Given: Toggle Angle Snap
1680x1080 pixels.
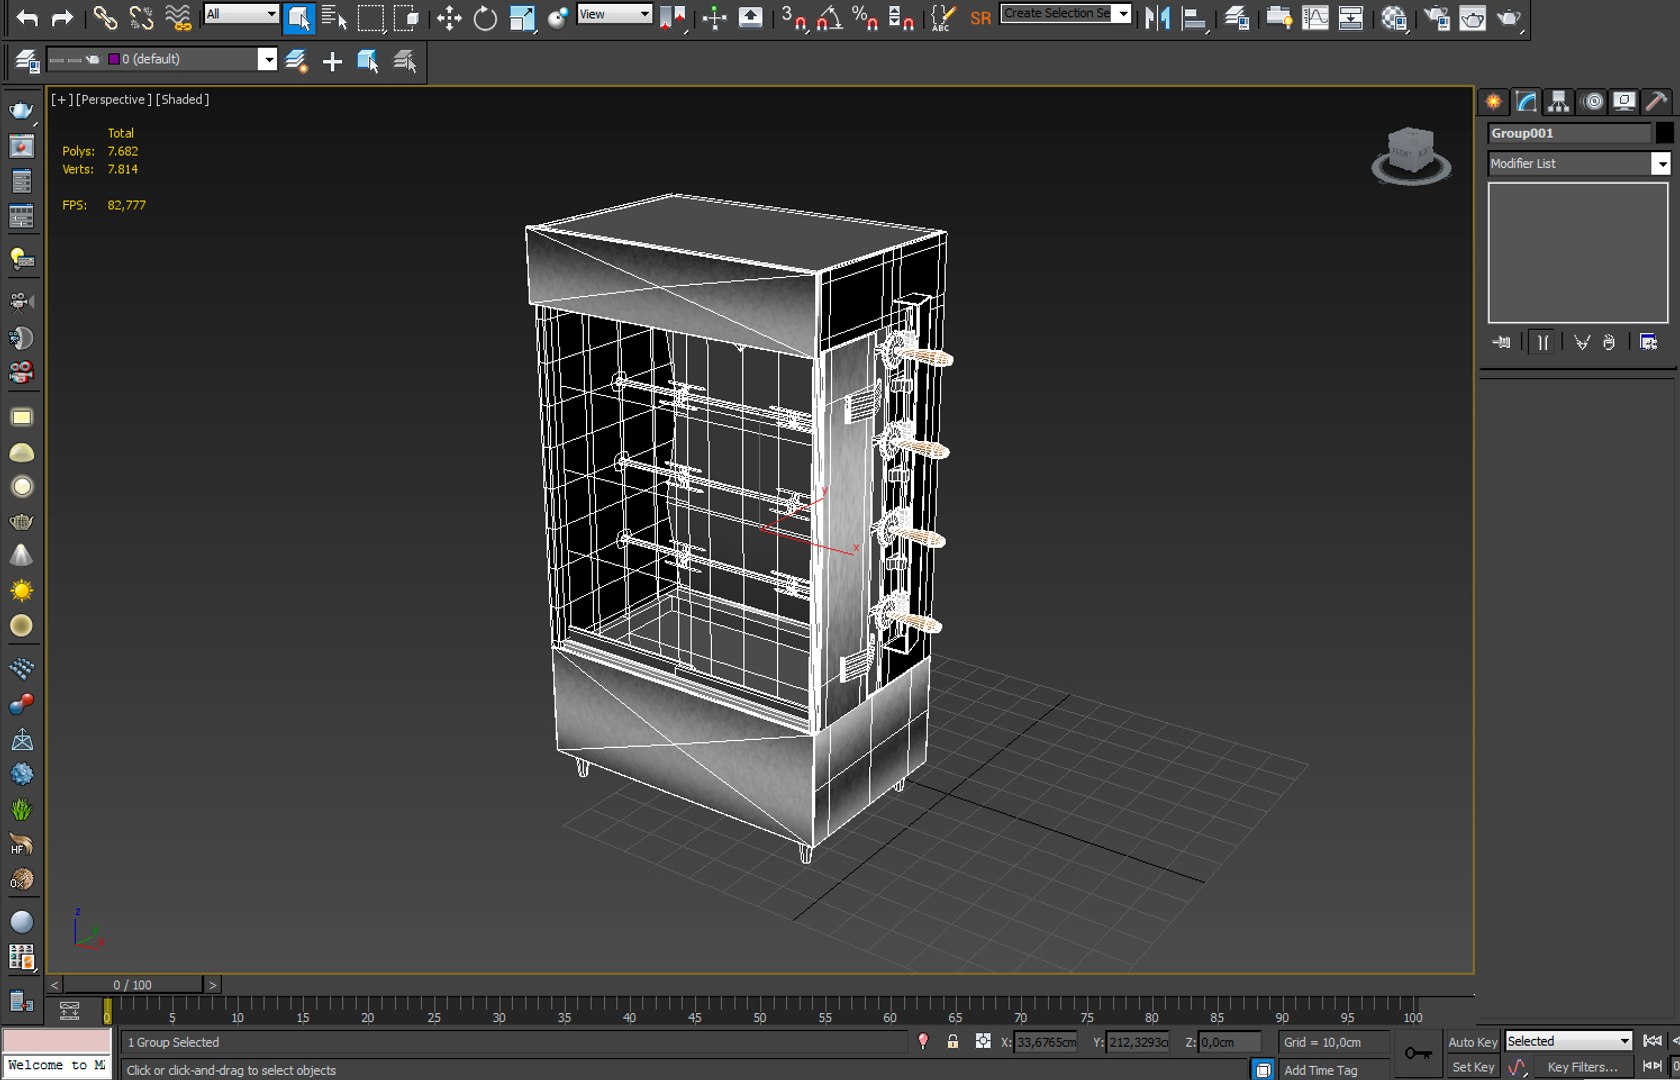Looking at the screenshot, I should (829, 17).
